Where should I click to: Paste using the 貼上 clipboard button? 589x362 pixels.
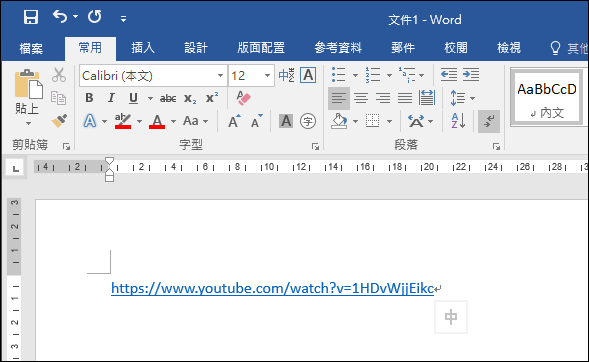point(28,84)
